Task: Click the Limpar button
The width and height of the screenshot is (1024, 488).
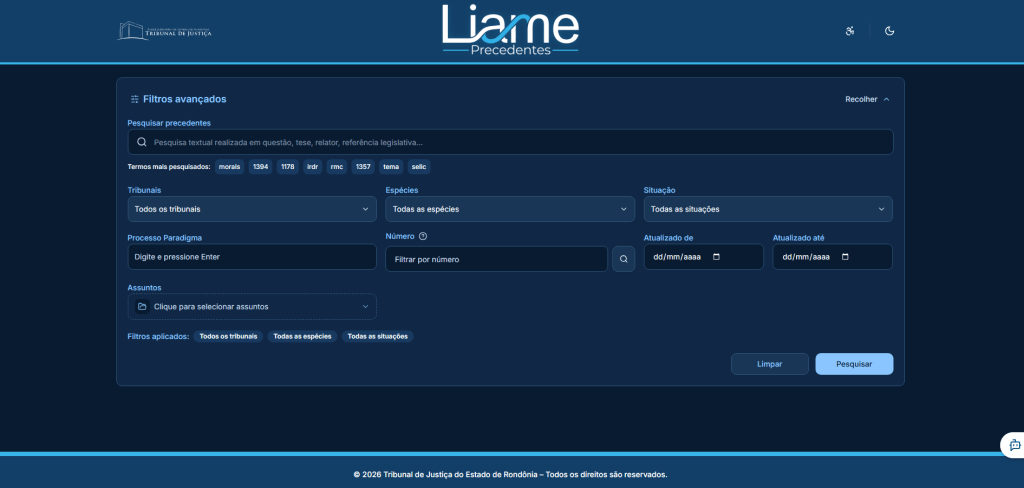Action: tap(769, 364)
